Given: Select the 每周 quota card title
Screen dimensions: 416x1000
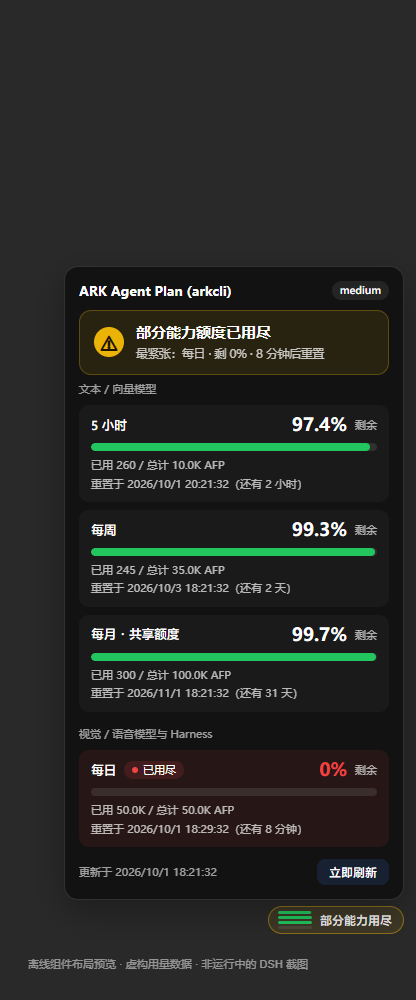Looking at the screenshot, I should pyautogui.click(x=103, y=530).
